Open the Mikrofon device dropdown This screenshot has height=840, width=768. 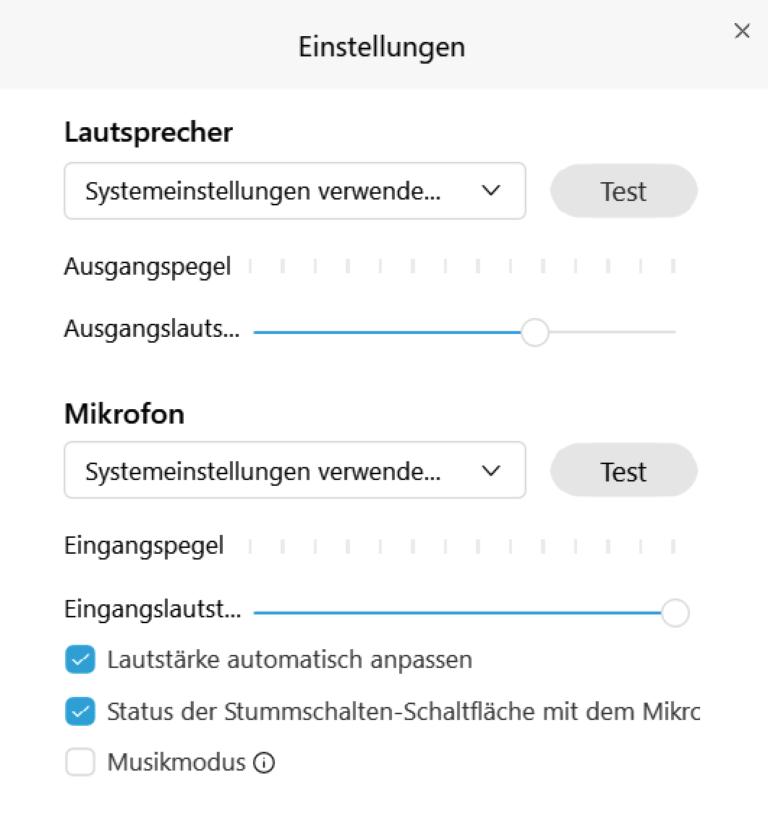tap(295, 470)
